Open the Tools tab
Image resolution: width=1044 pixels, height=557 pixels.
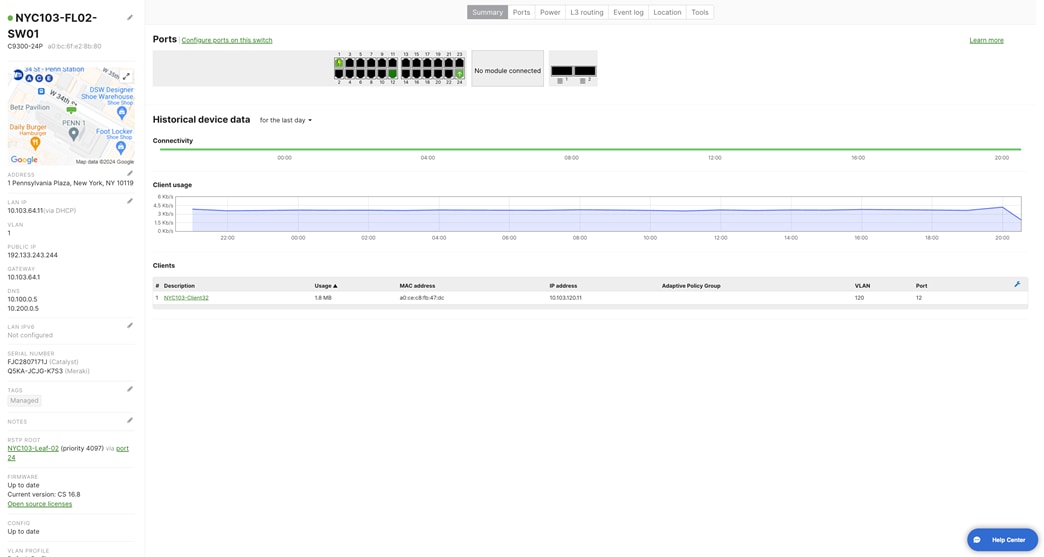pos(700,12)
